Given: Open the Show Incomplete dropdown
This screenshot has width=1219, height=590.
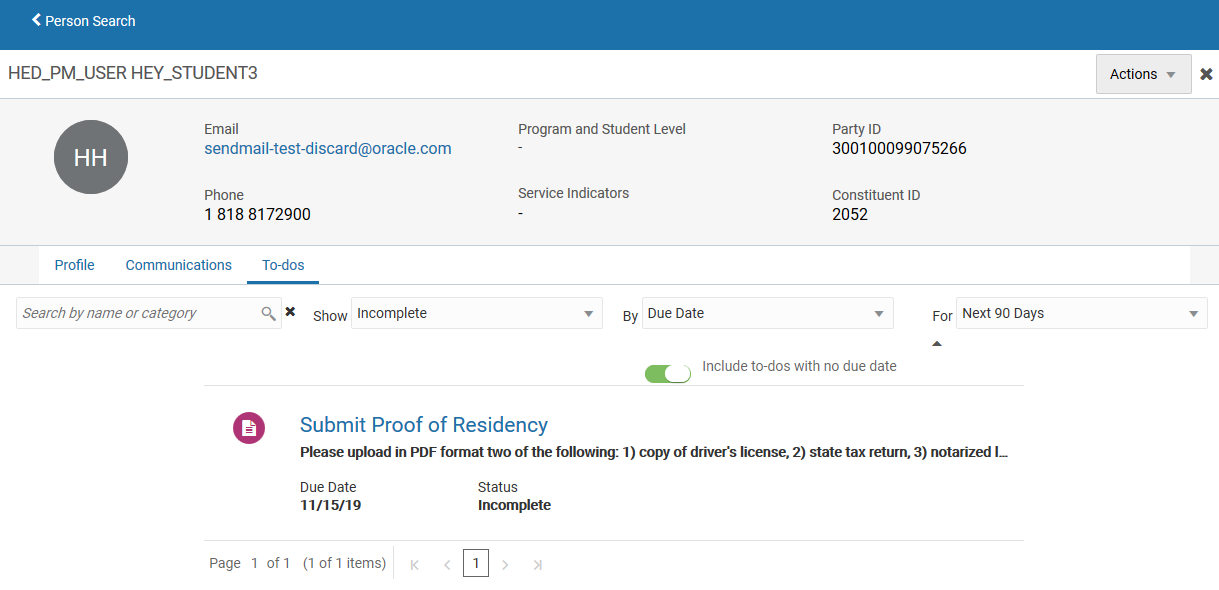Looking at the screenshot, I should [x=476, y=313].
